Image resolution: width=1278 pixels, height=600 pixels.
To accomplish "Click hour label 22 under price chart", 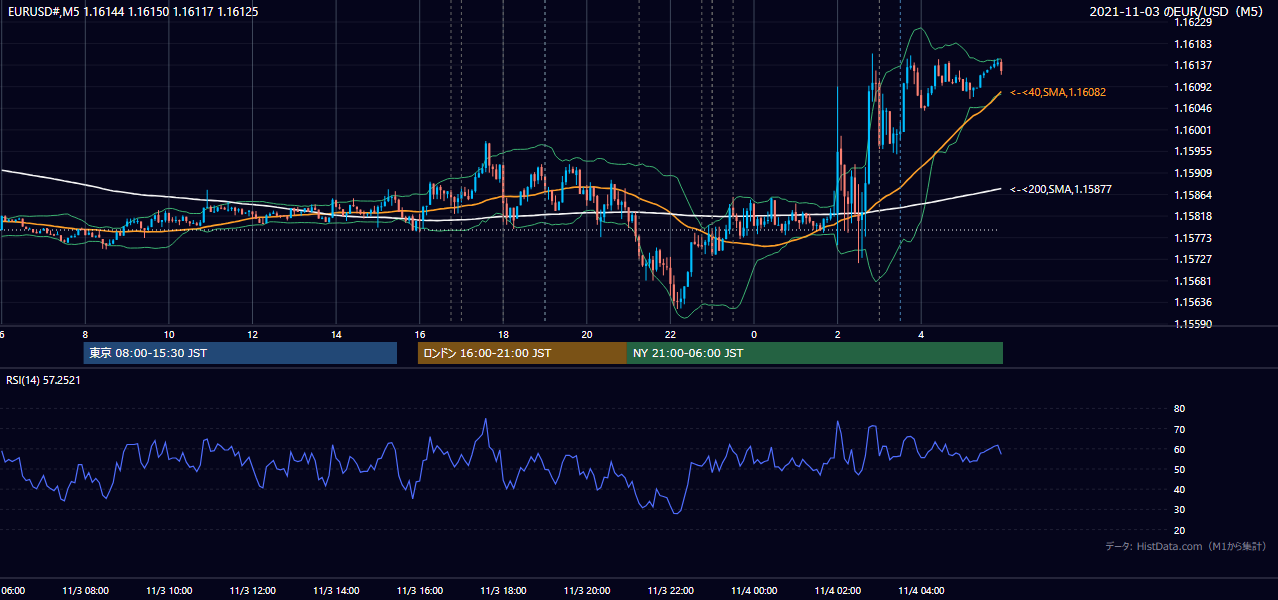I will pos(670,335).
